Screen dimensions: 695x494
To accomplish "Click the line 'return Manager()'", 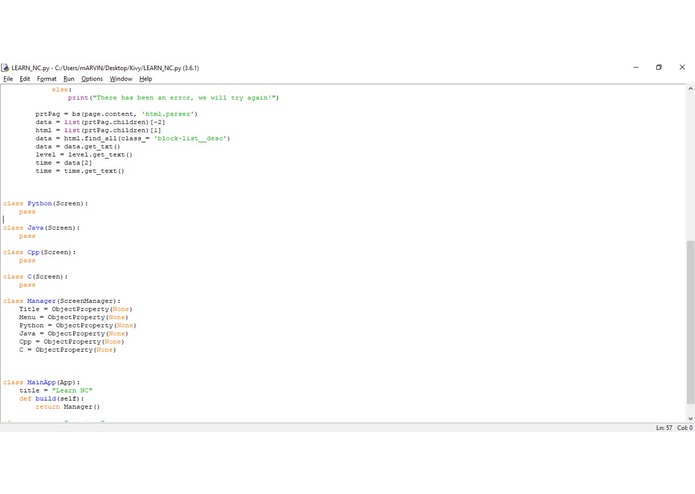I will 68,406.
